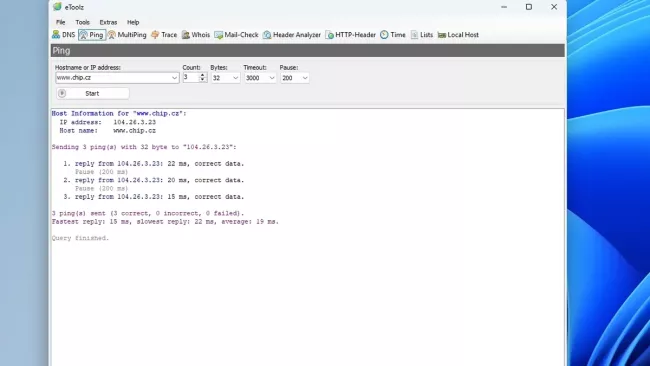Open the Header Analyzer tool
Screen dimensions: 650x366
pos(292,35)
